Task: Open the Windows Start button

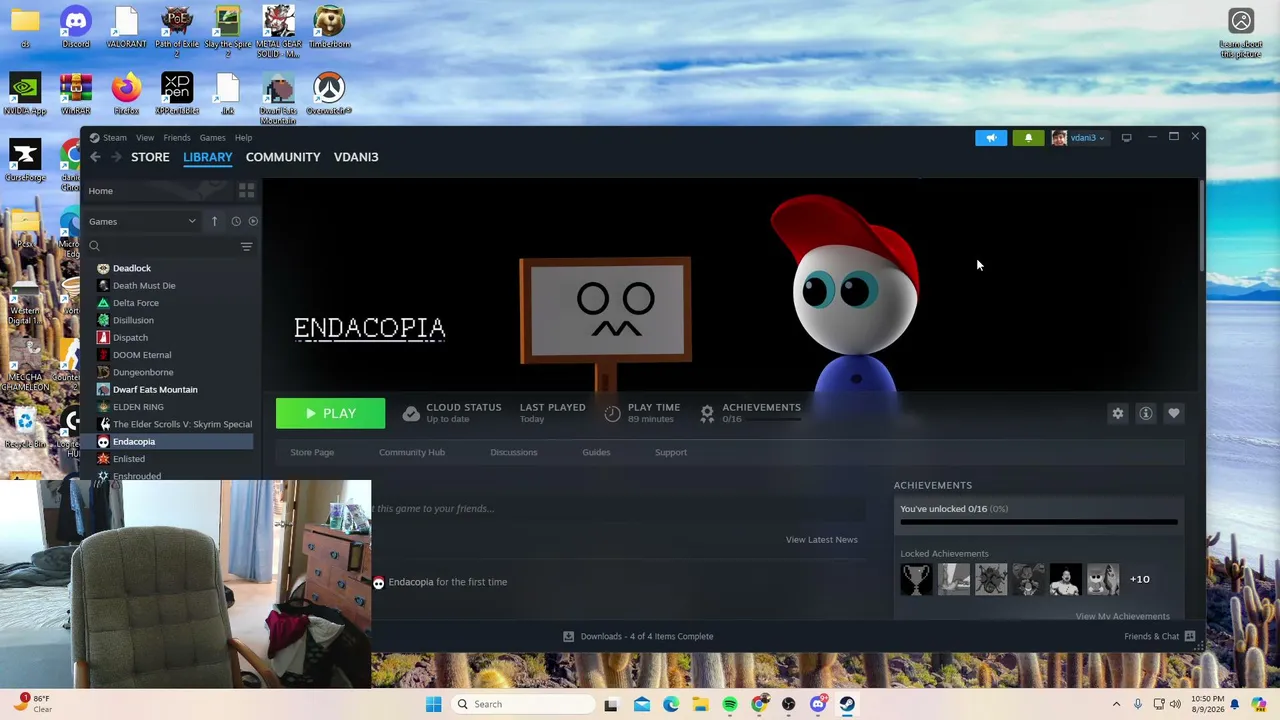Action: 433,704
